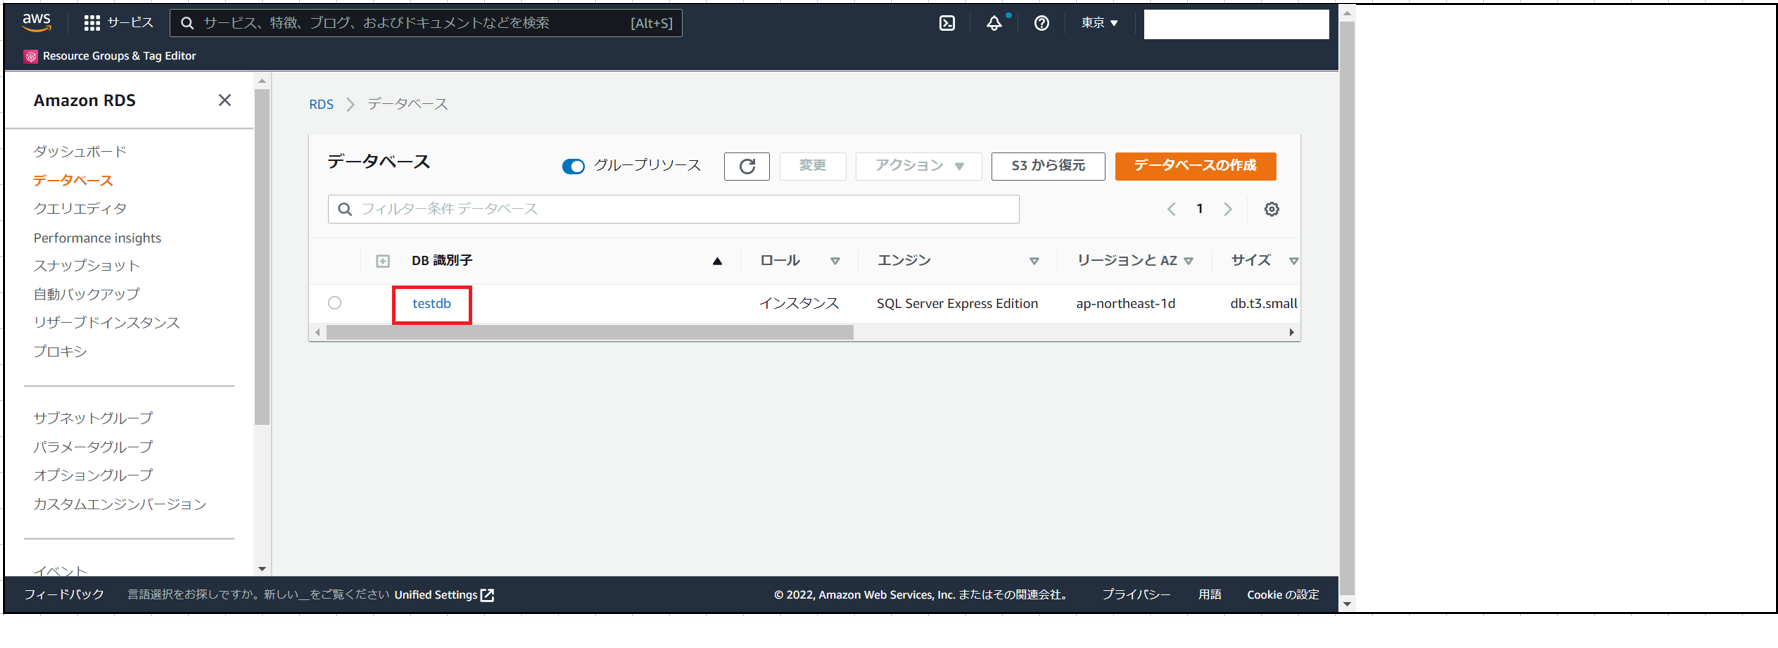The width and height of the screenshot is (1778, 648).
Task: Click the ap-northeast-1d cell
Action: [1126, 303]
